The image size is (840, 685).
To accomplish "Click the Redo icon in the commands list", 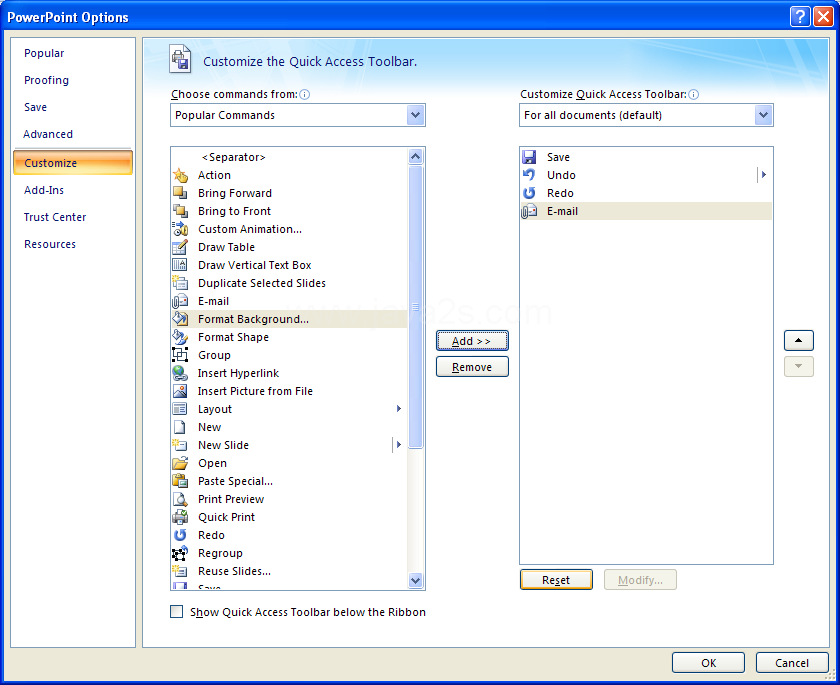I will tap(180, 535).
